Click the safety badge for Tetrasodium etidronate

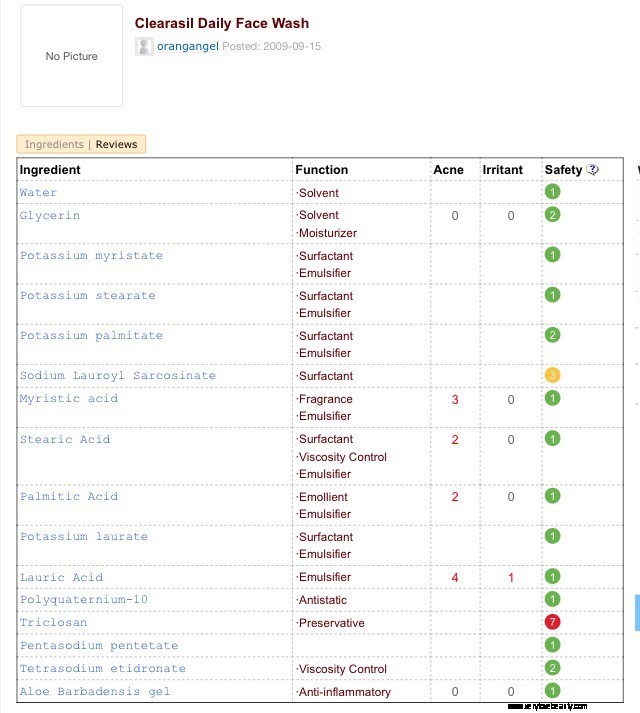pyautogui.click(x=552, y=668)
